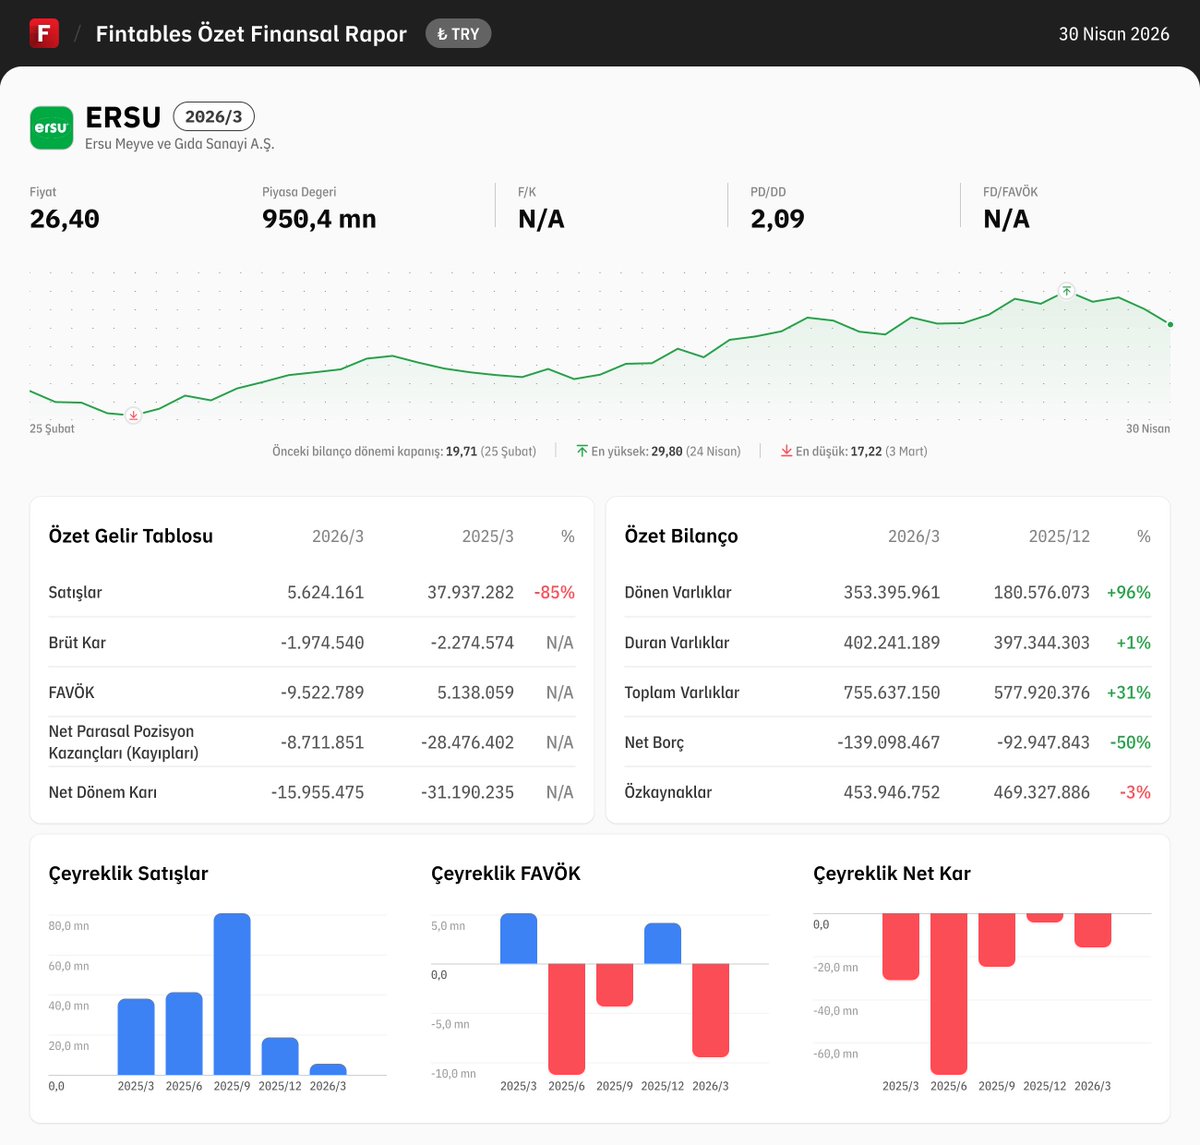Viewport: 1200px width, 1145px height.
Task: Click the 2026/3 red bar in Çeyreklik FAVÖK
Action: (x=711, y=1010)
